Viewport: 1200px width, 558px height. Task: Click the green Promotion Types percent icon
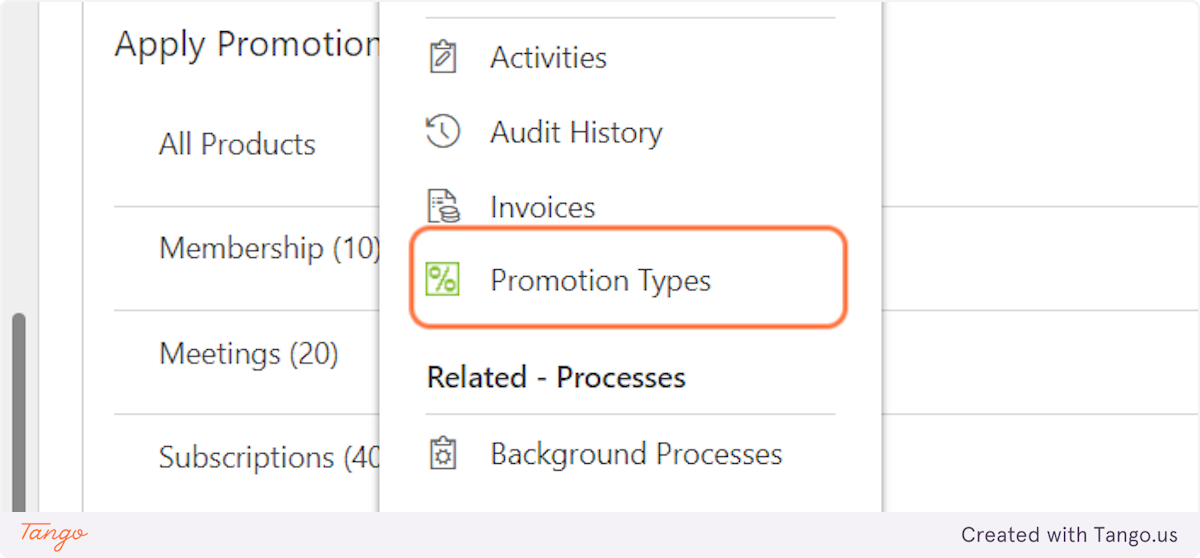(x=442, y=280)
